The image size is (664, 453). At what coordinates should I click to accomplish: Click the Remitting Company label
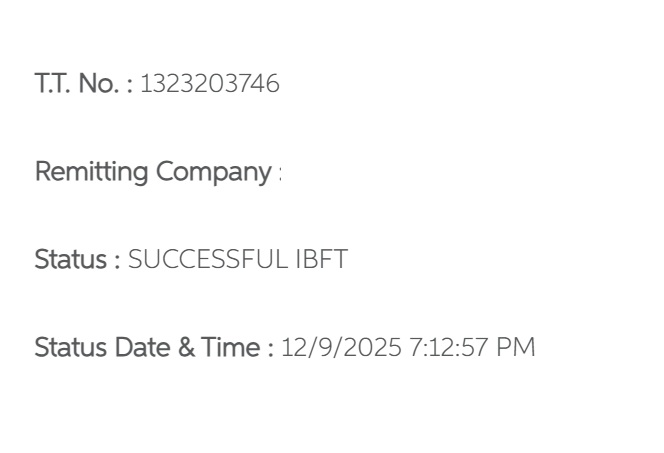153,173
